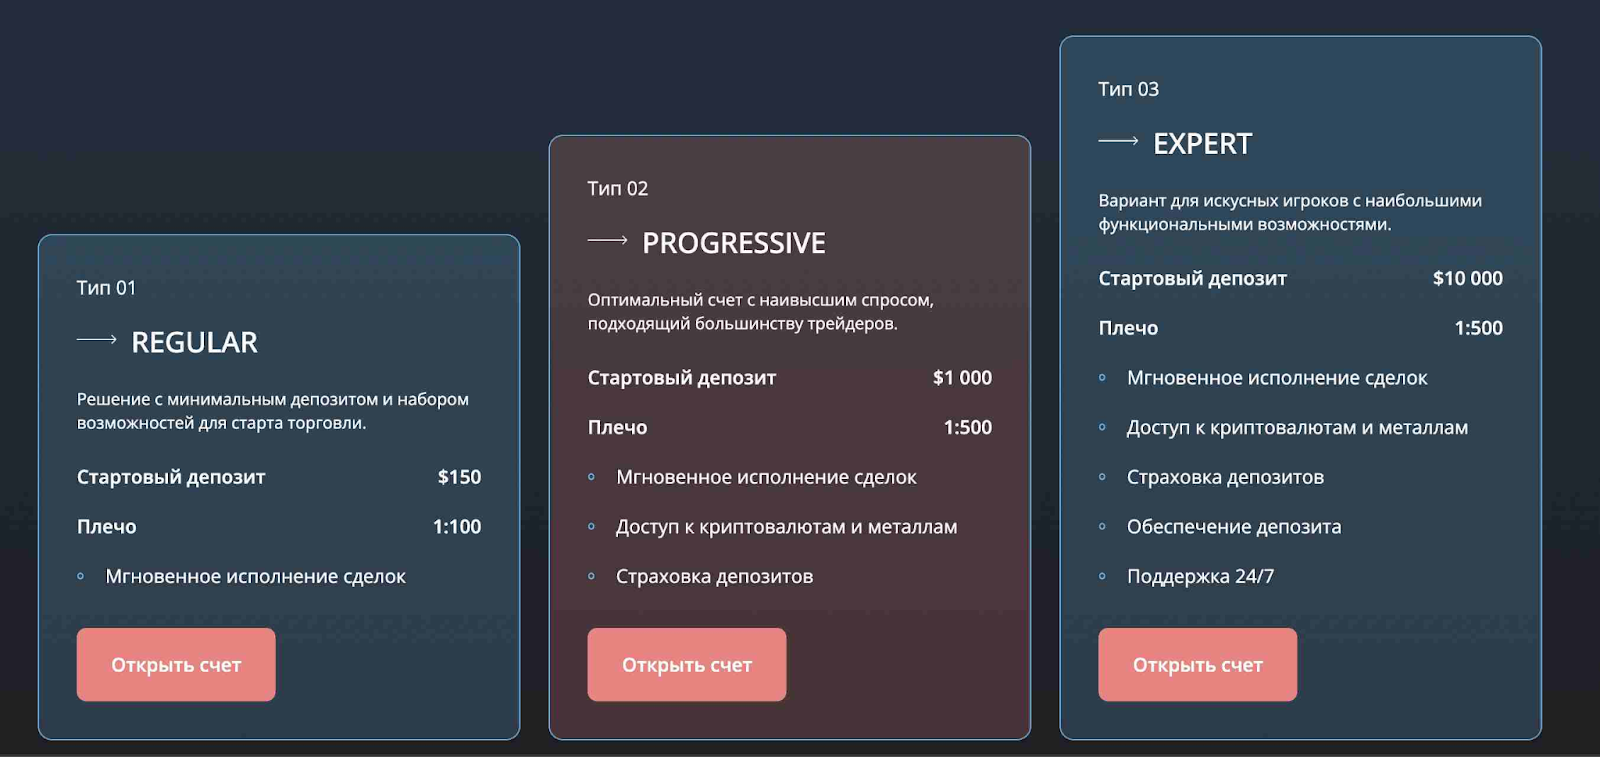Click the arrow icon beside EXPERT
Screen dimensions: 1600x757
tap(1118, 141)
